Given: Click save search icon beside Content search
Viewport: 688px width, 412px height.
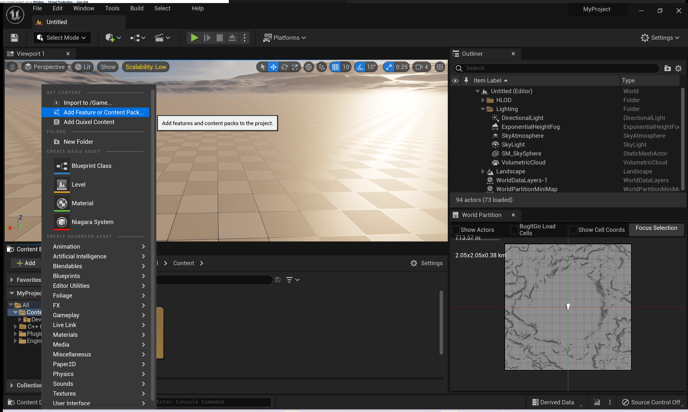Looking at the screenshot, I should coord(278,279).
